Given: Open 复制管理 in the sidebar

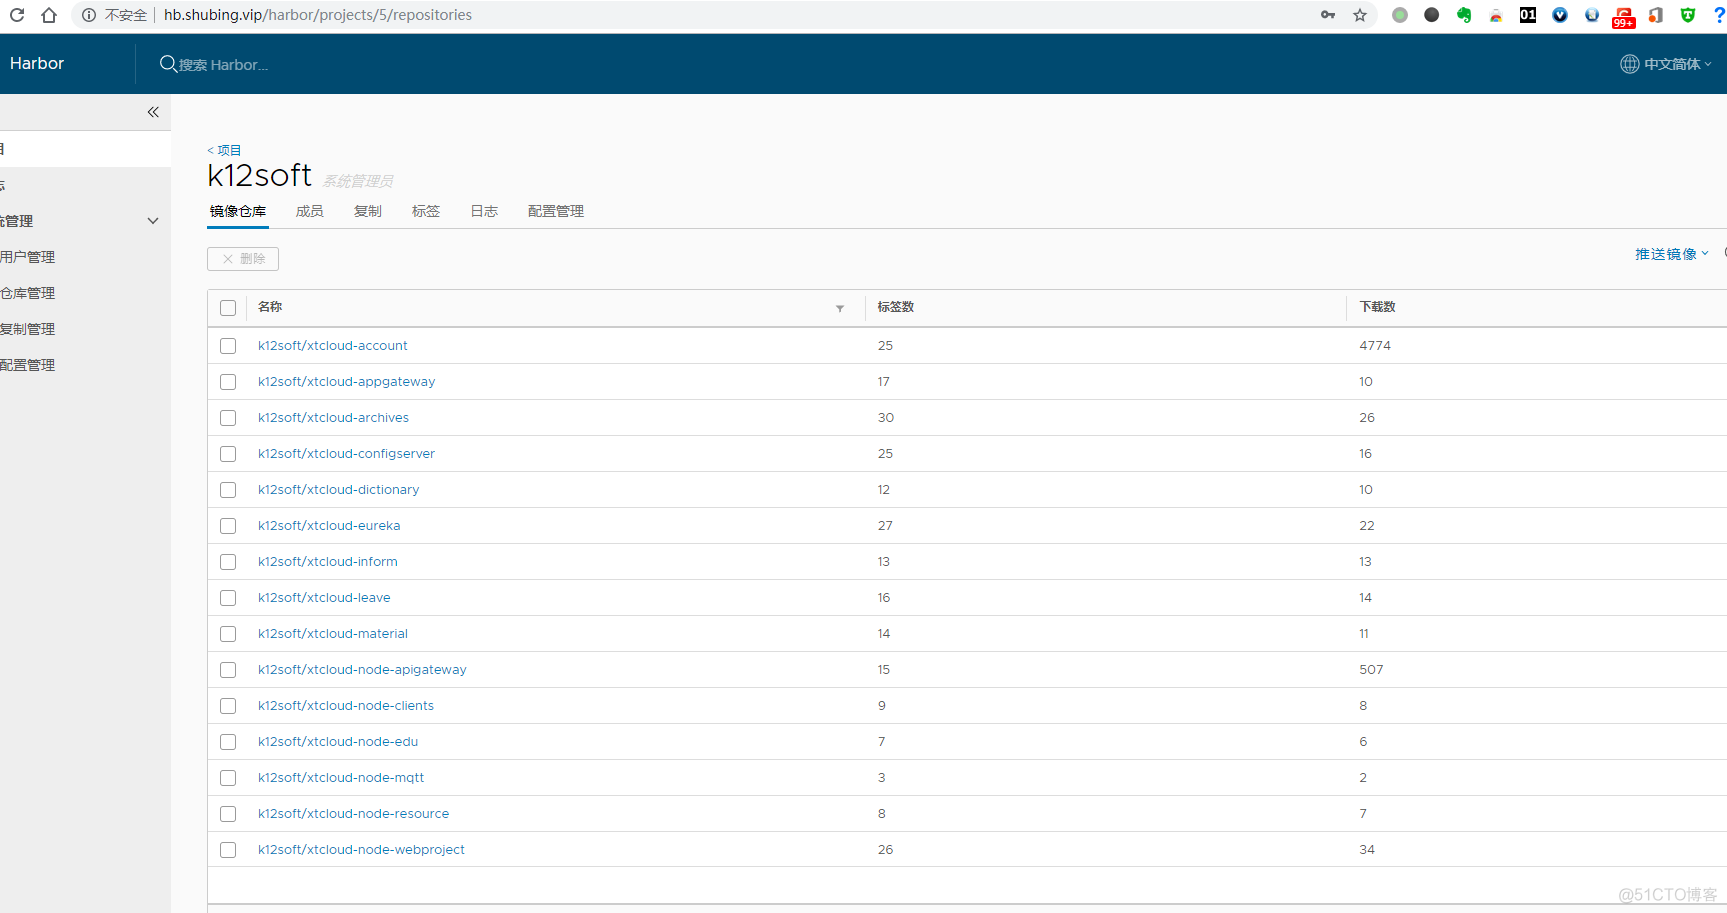Looking at the screenshot, I should 28,329.
